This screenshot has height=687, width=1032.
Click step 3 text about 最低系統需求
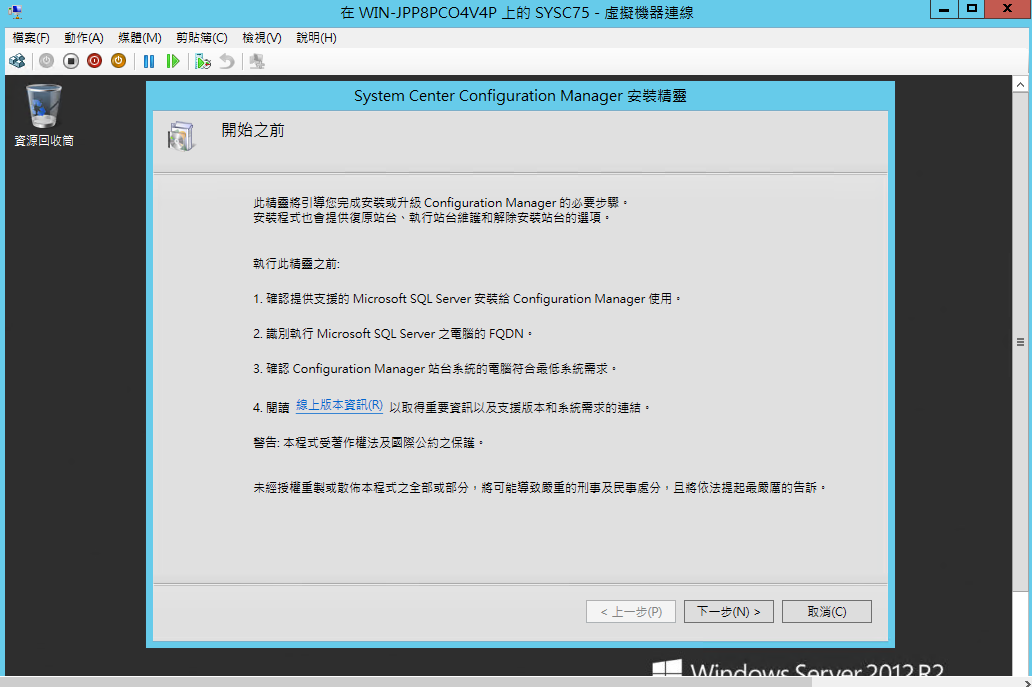coord(434,369)
